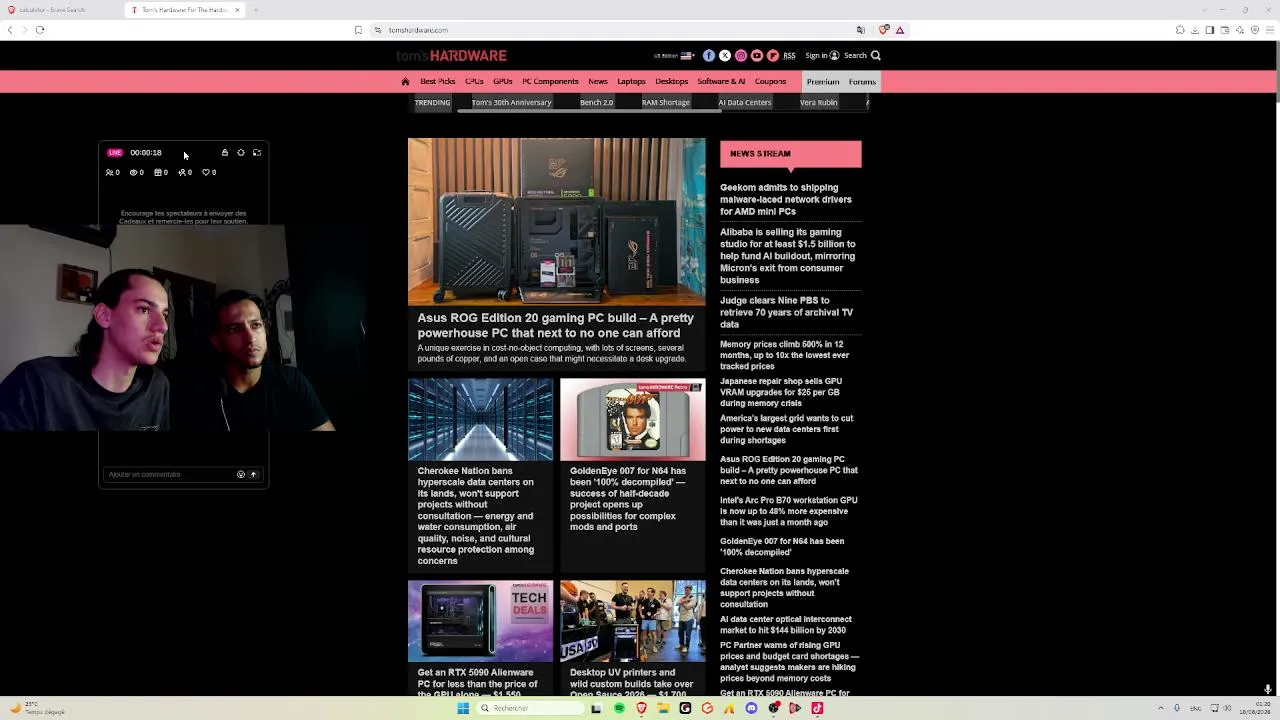
Task: Open the Tech Deals Alienware PC thumbnail
Action: pos(480,621)
